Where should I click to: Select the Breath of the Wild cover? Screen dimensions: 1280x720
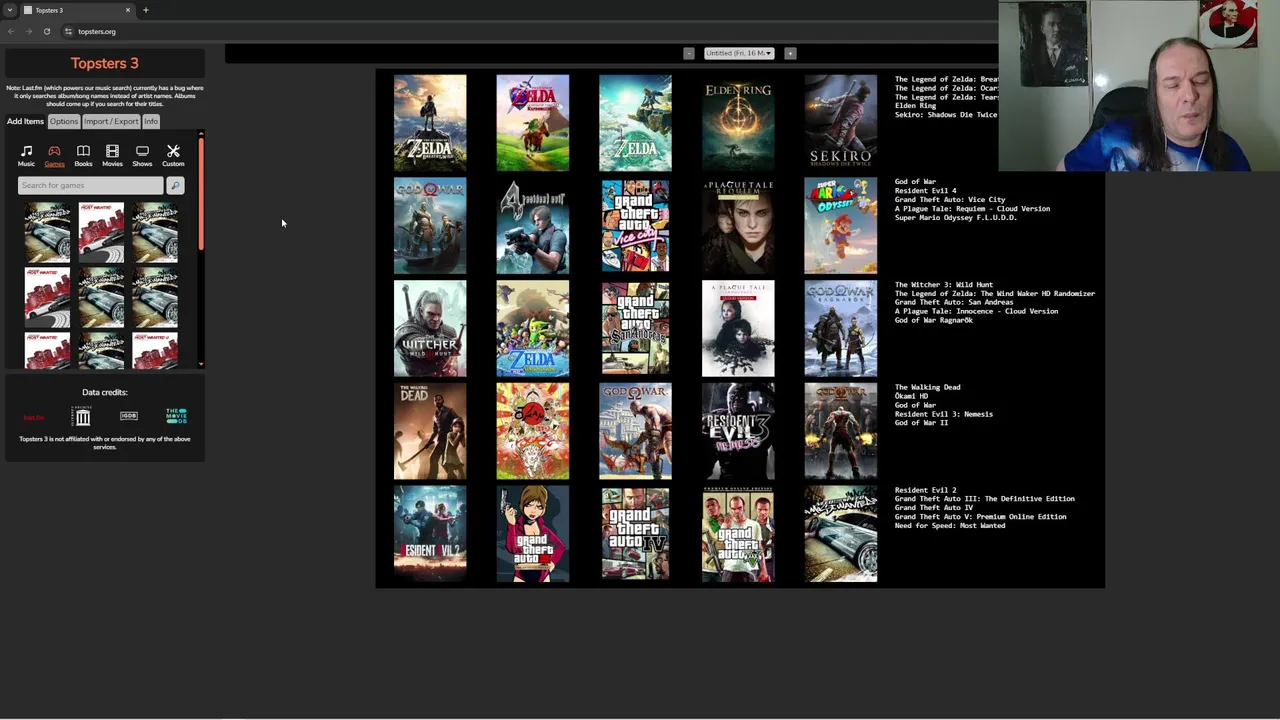(x=430, y=123)
